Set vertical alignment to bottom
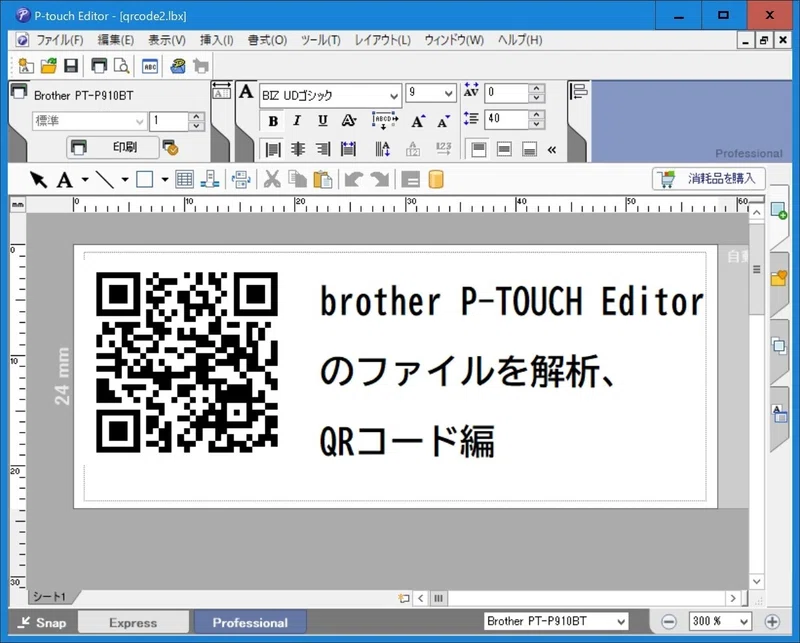This screenshot has height=643, width=800. coord(530,150)
